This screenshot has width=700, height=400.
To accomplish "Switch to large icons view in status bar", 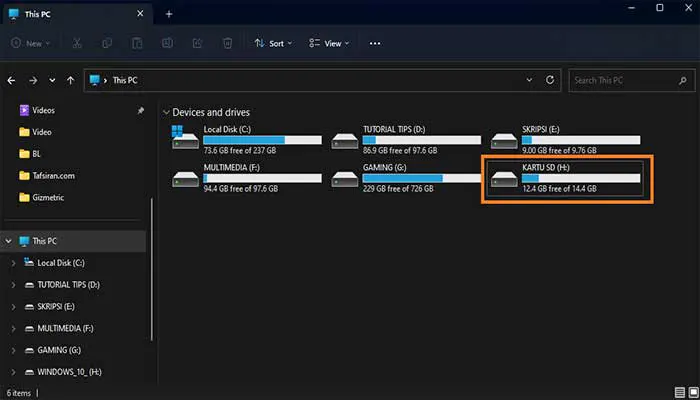I will (x=694, y=393).
